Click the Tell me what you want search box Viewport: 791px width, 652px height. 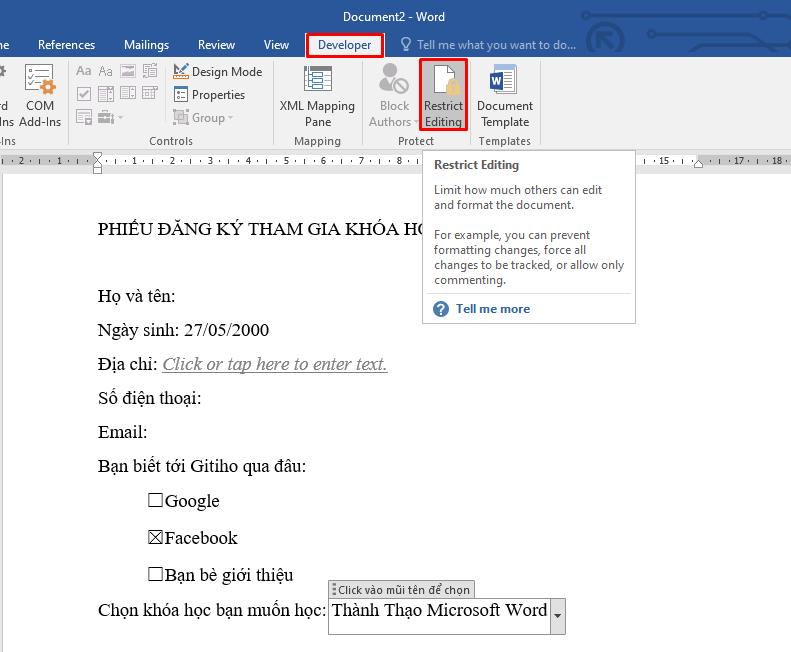point(495,45)
